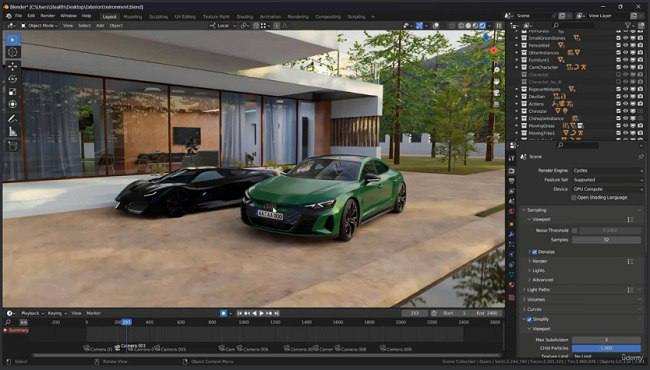Select the Add Cube tool
This screenshot has width=650, height=370.
coord(12,146)
